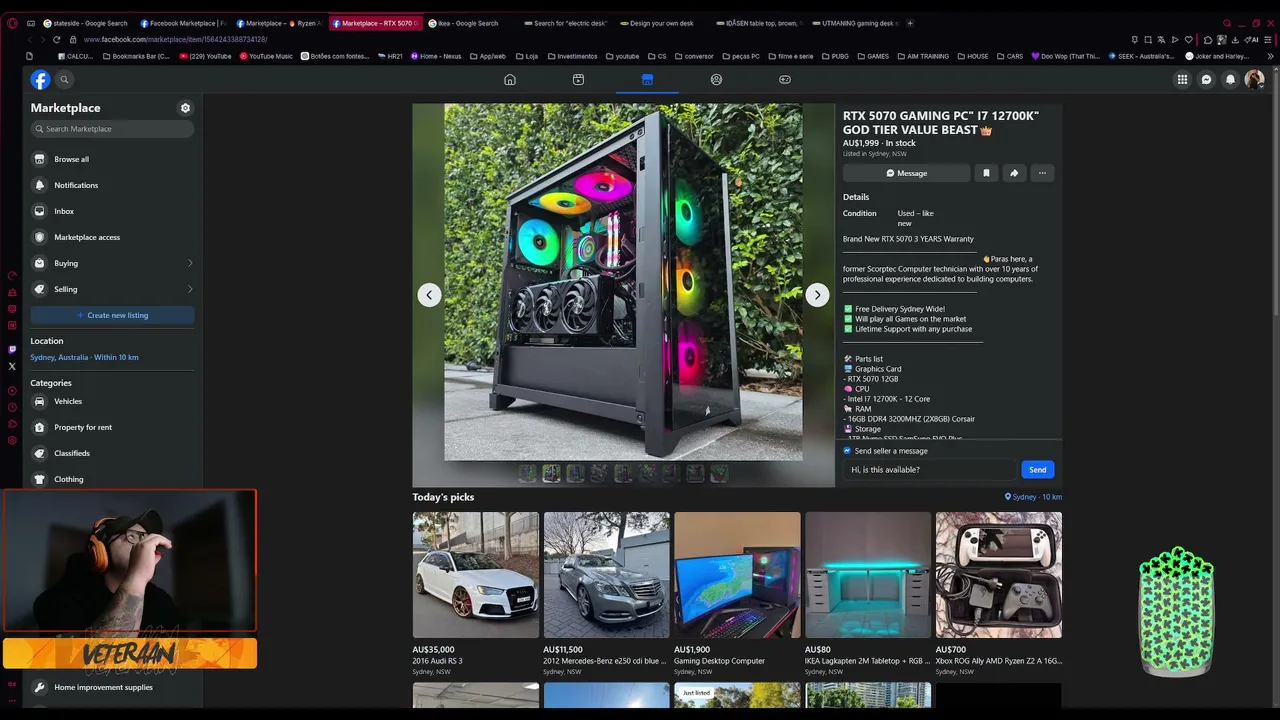The width and height of the screenshot is (1280, 720).
Task: Open the 2016 Audi RS 3 listing photo
Action: (x=476, y=575)
